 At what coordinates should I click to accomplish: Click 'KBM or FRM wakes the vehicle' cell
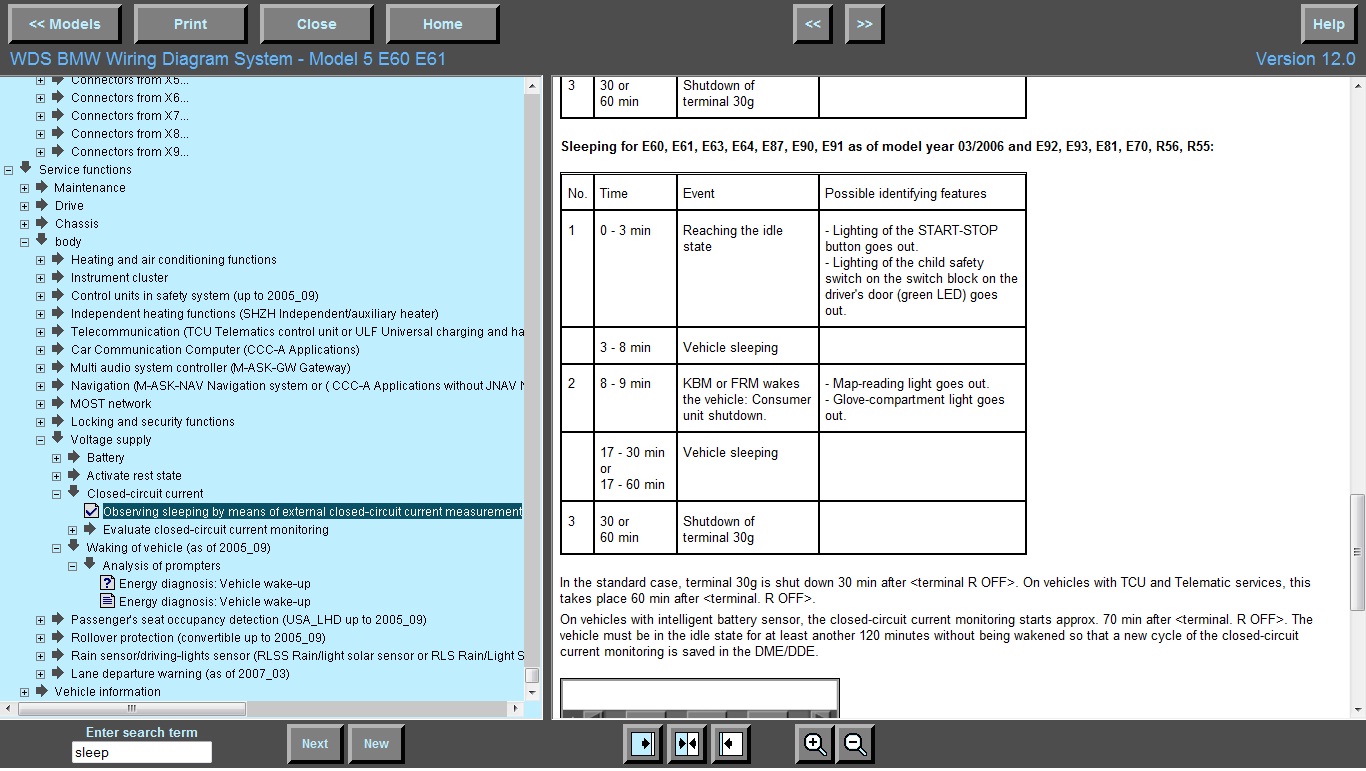coord(747,398)
